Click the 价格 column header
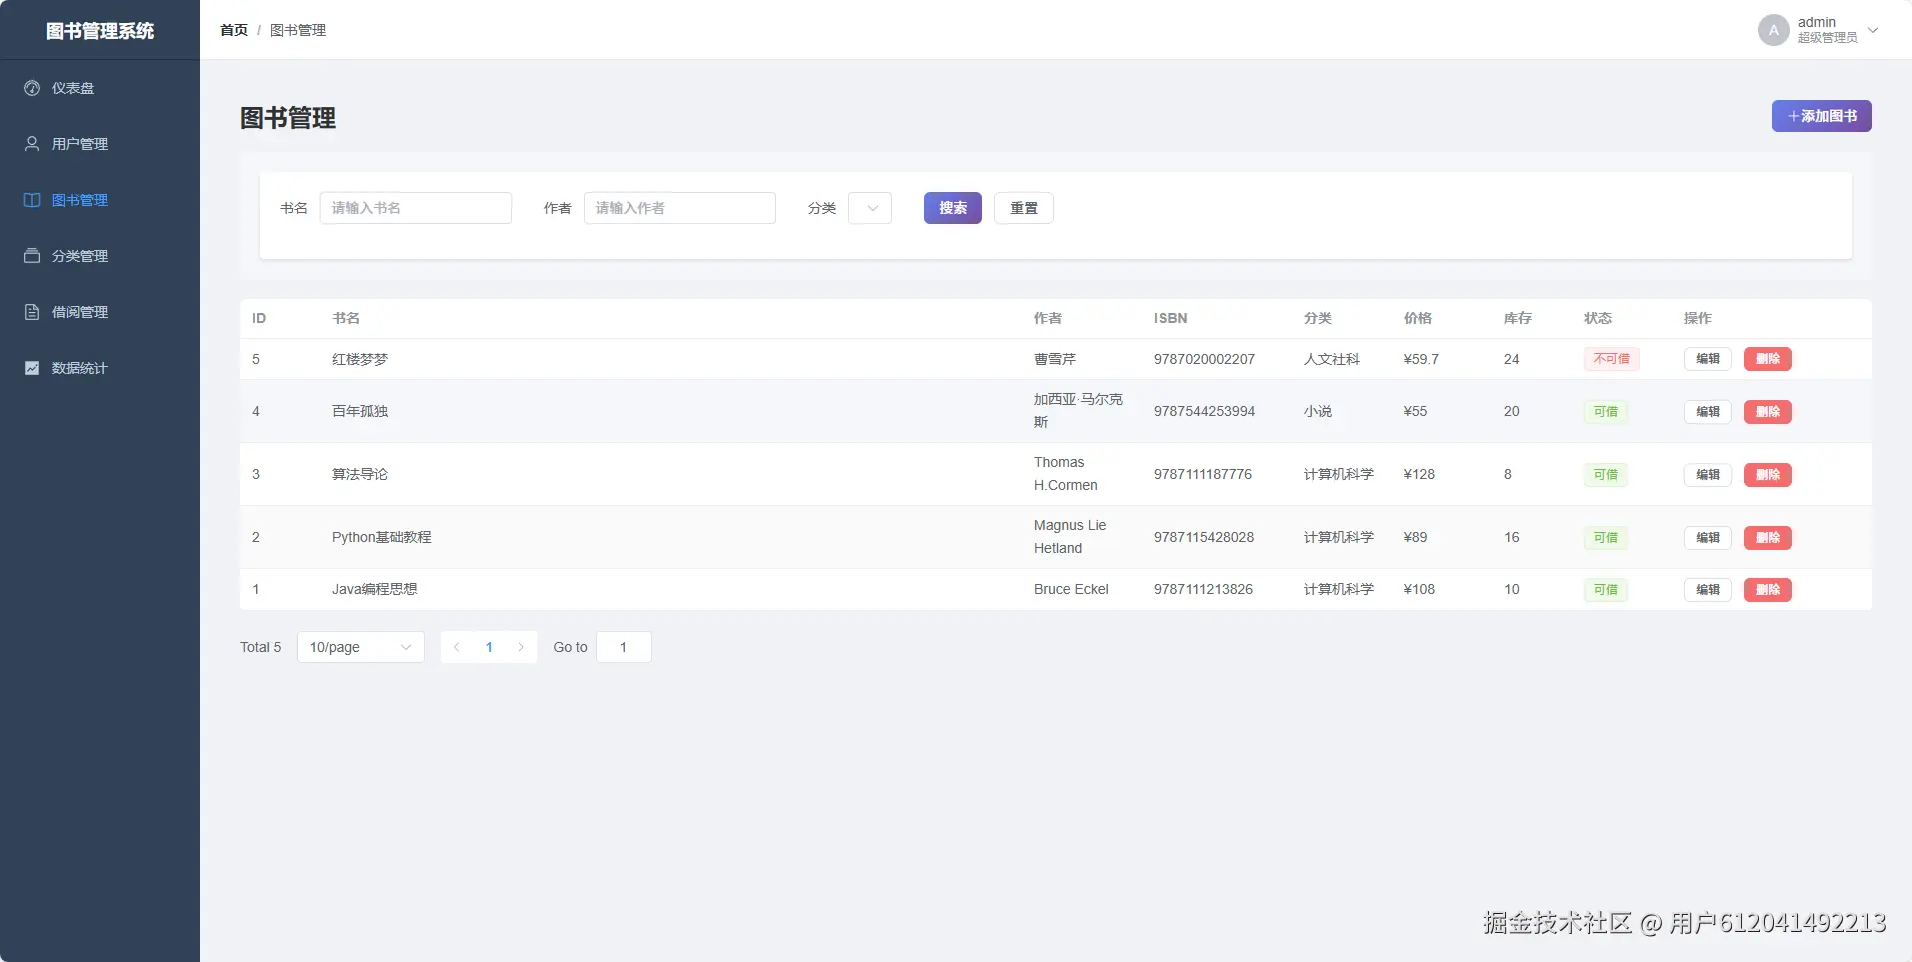 (x=1418, y=318)
